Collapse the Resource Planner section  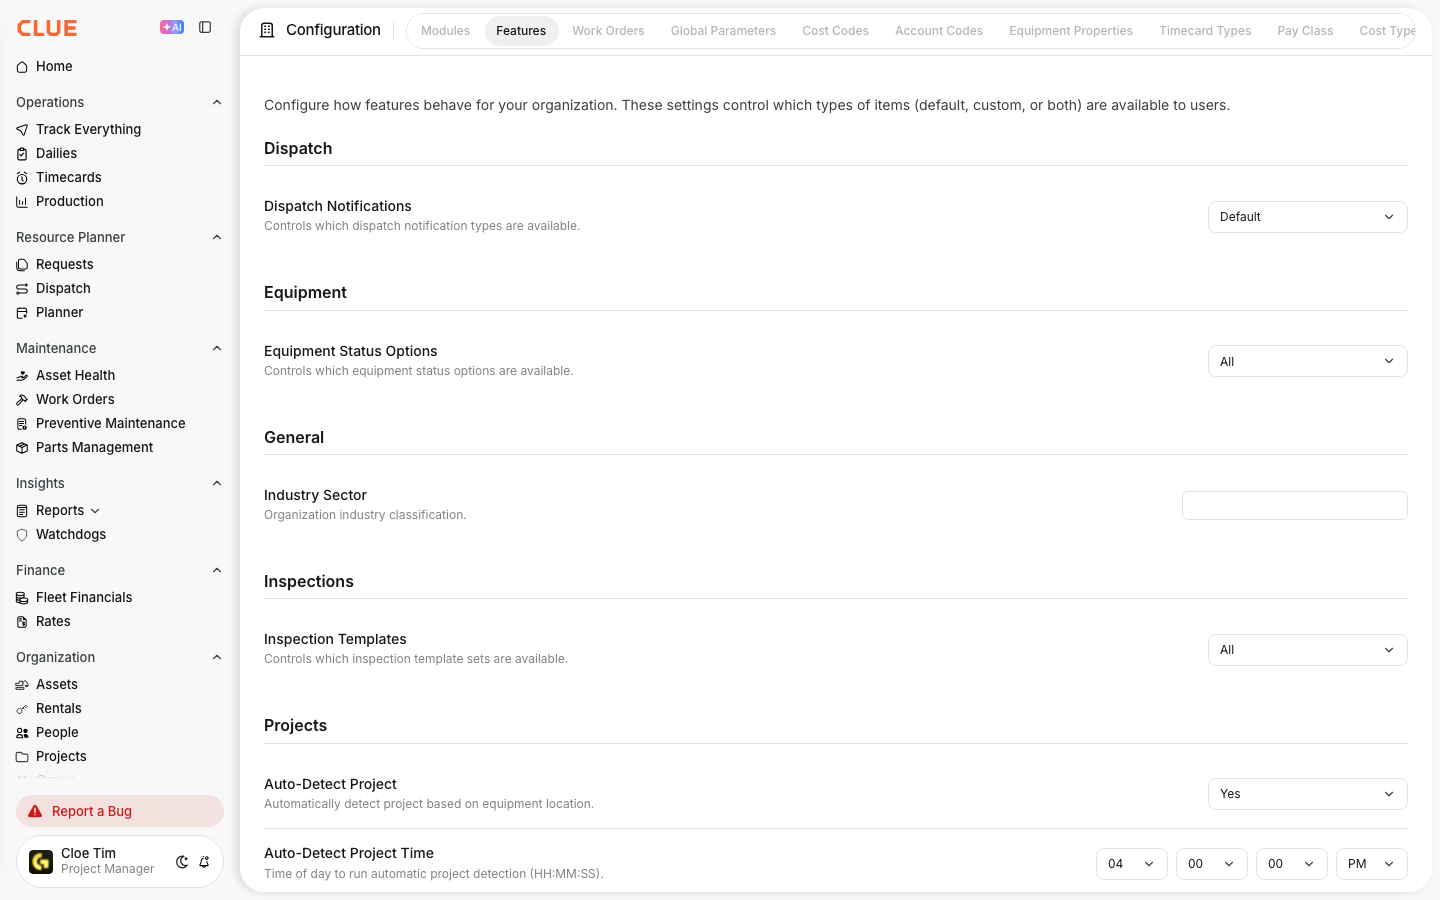217,237
